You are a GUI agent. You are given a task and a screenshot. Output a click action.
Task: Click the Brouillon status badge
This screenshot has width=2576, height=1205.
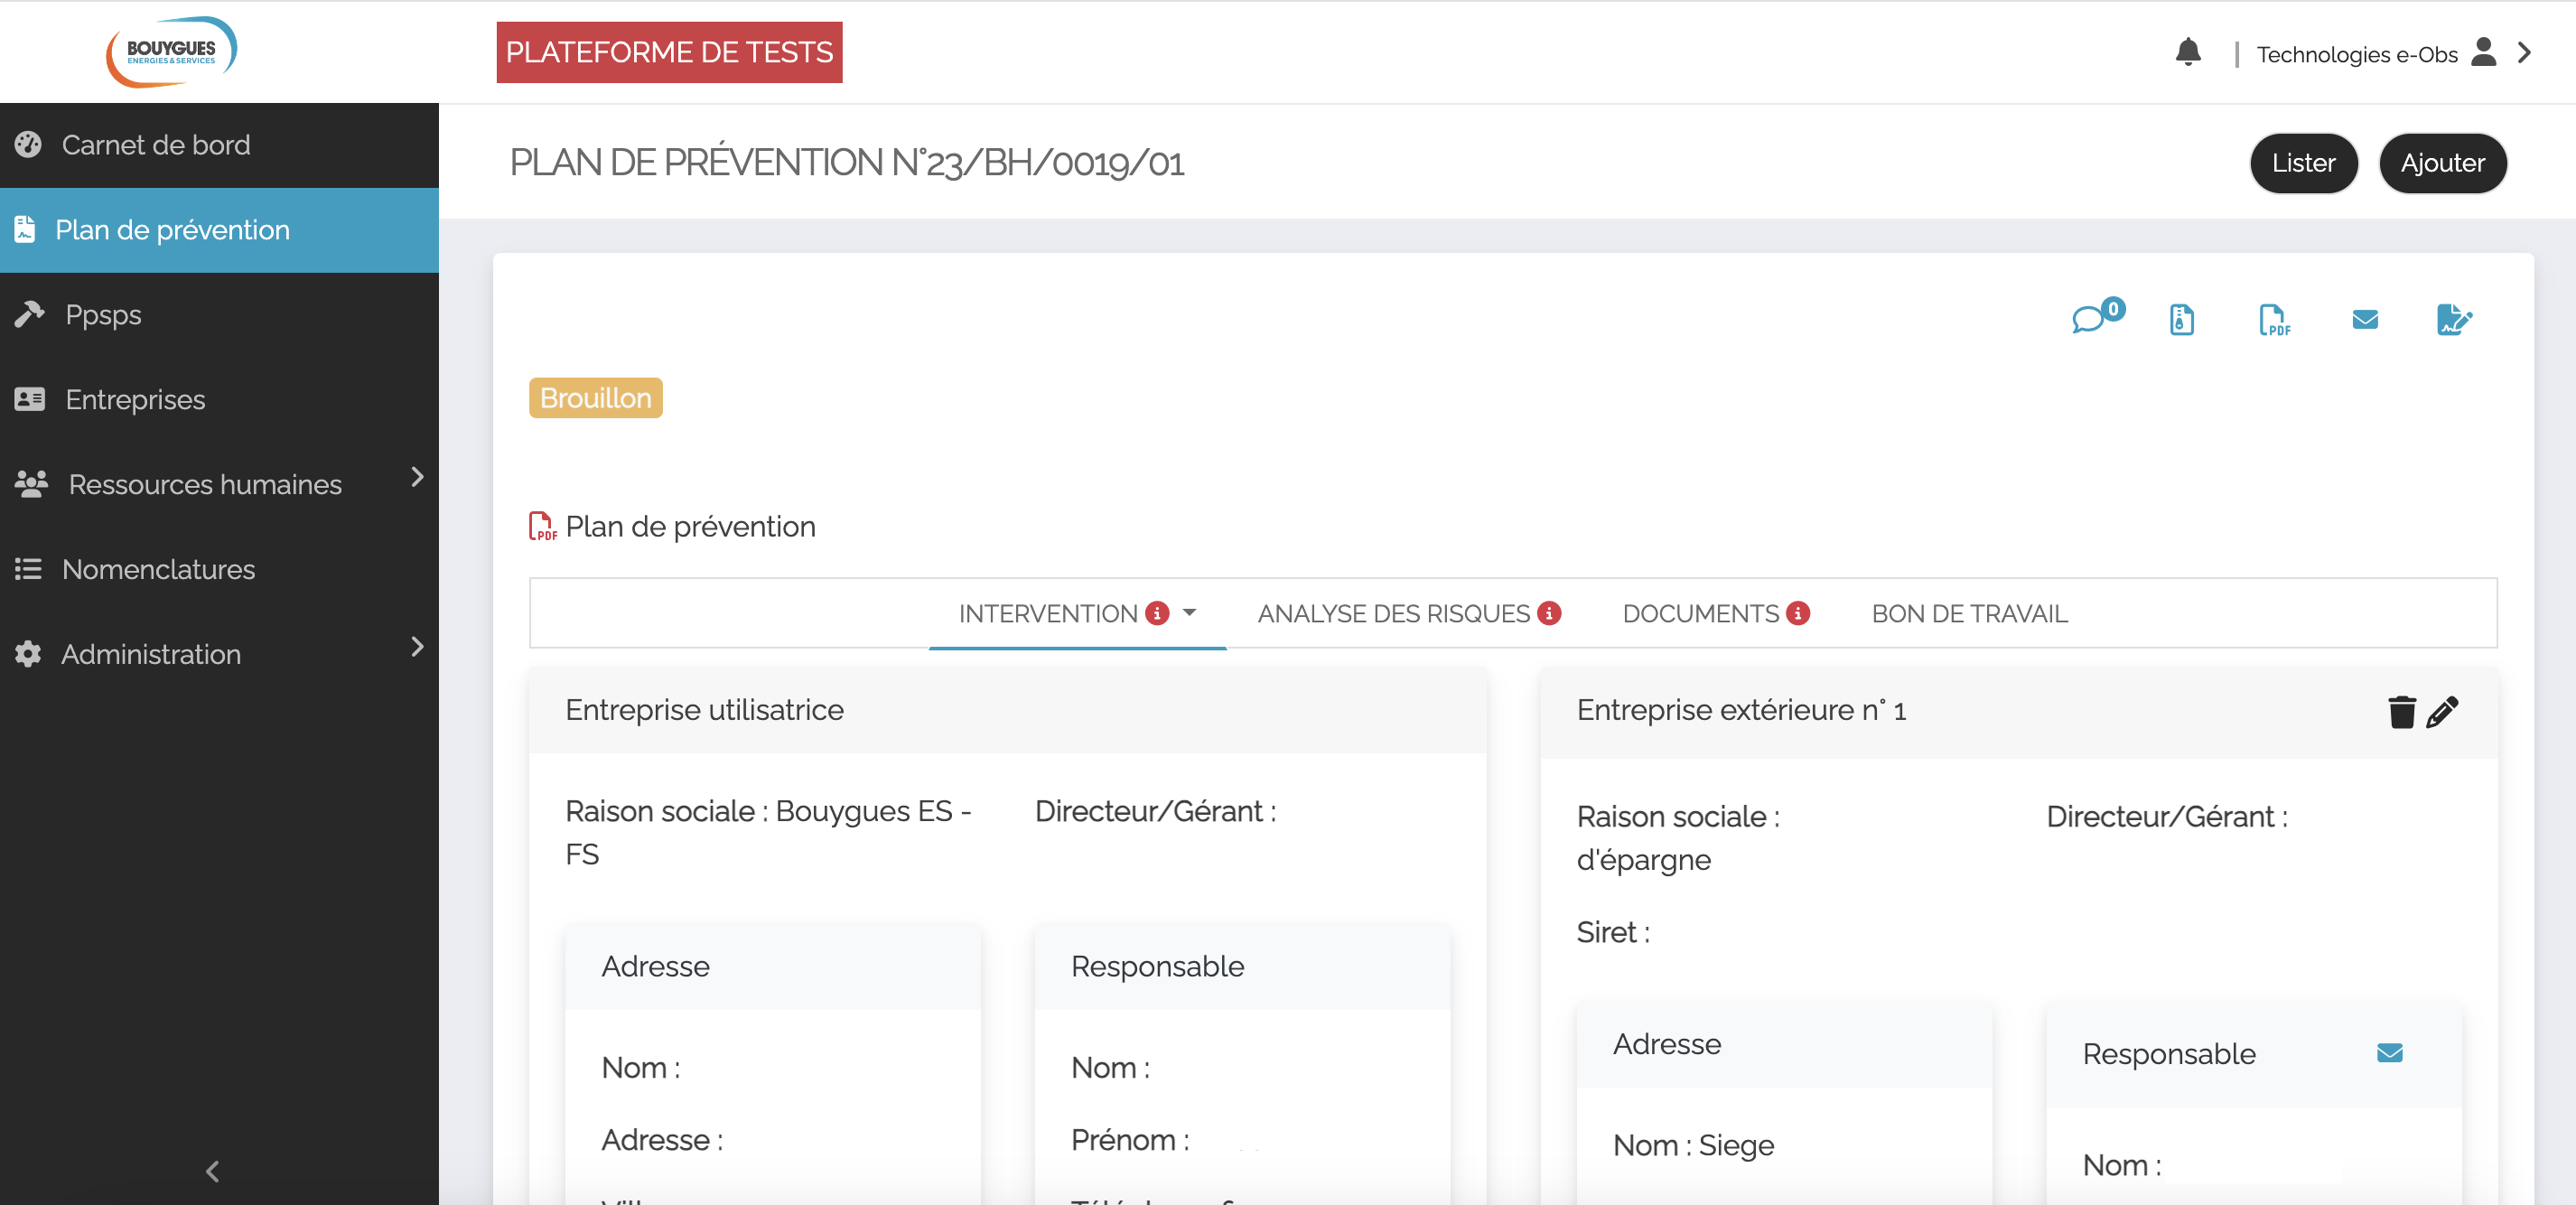594,397
